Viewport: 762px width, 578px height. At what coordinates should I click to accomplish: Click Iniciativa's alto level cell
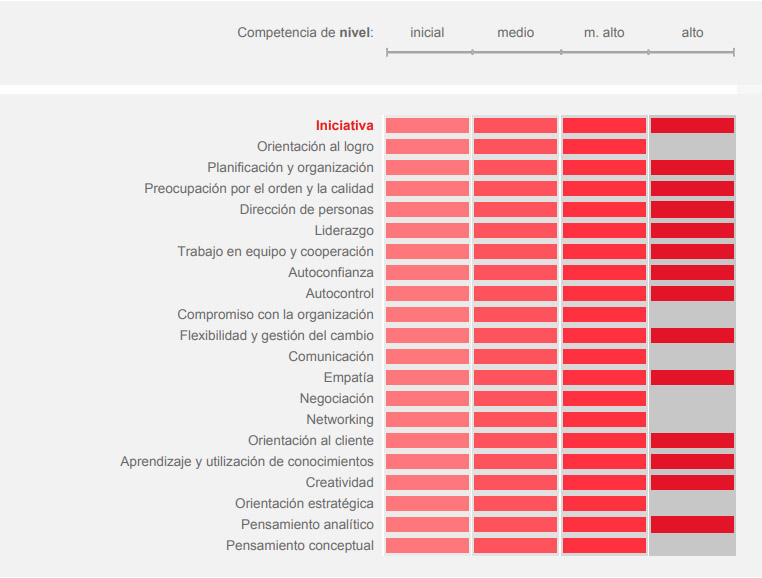[x=692, y=126]
